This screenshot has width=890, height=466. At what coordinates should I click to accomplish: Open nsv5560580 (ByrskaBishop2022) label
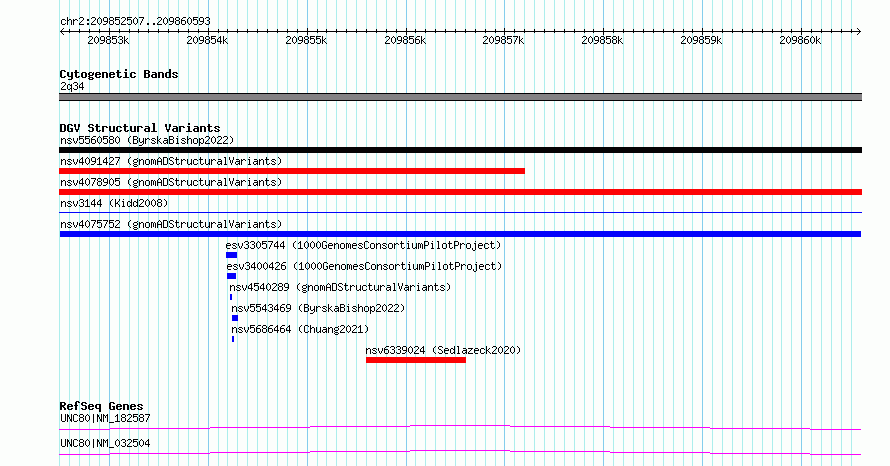pos(147,140)
